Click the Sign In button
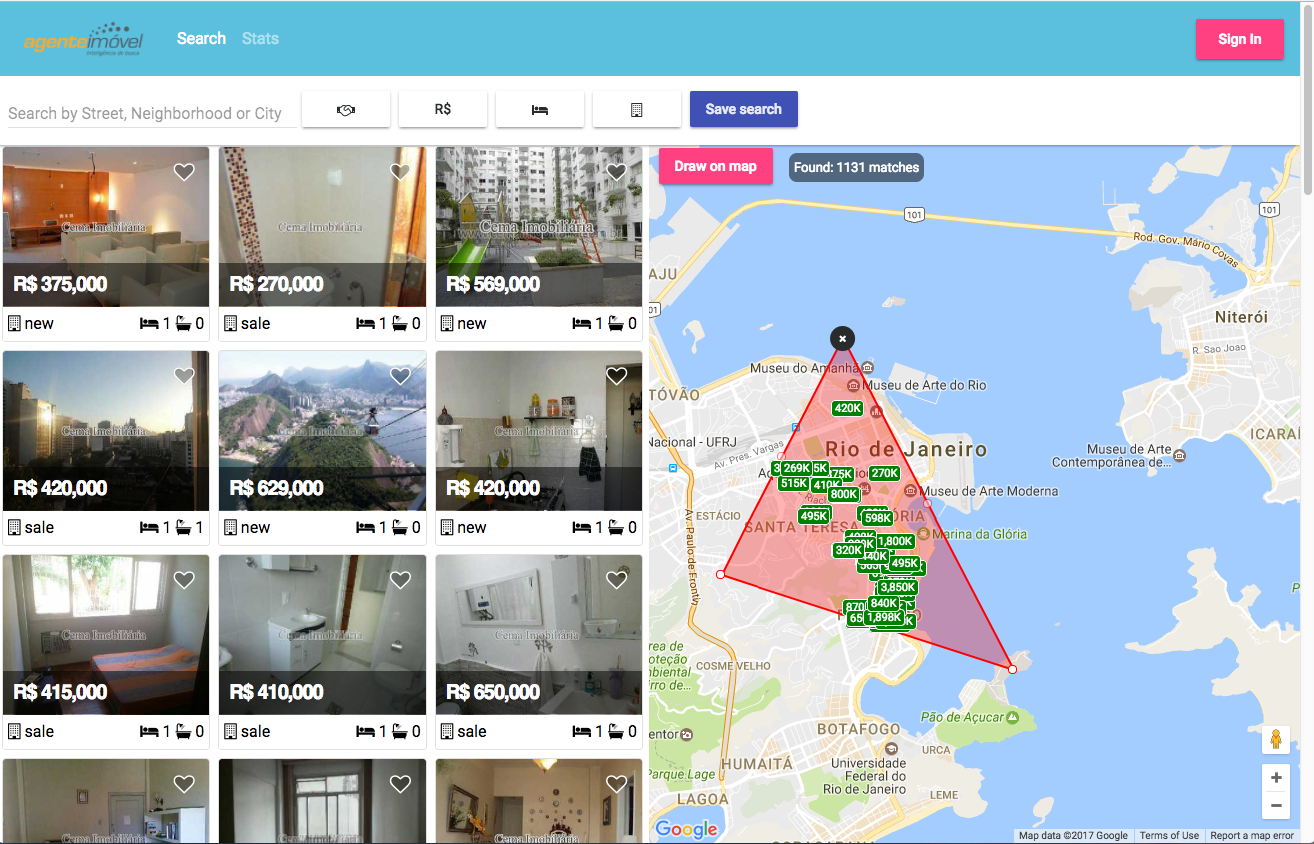 click(x=1239, y=39)
